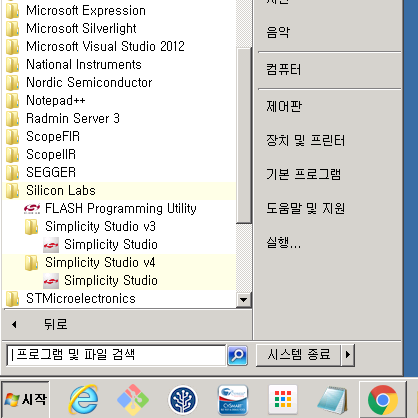Open the circuit tree taskbar icon

(x=183, y=399)
